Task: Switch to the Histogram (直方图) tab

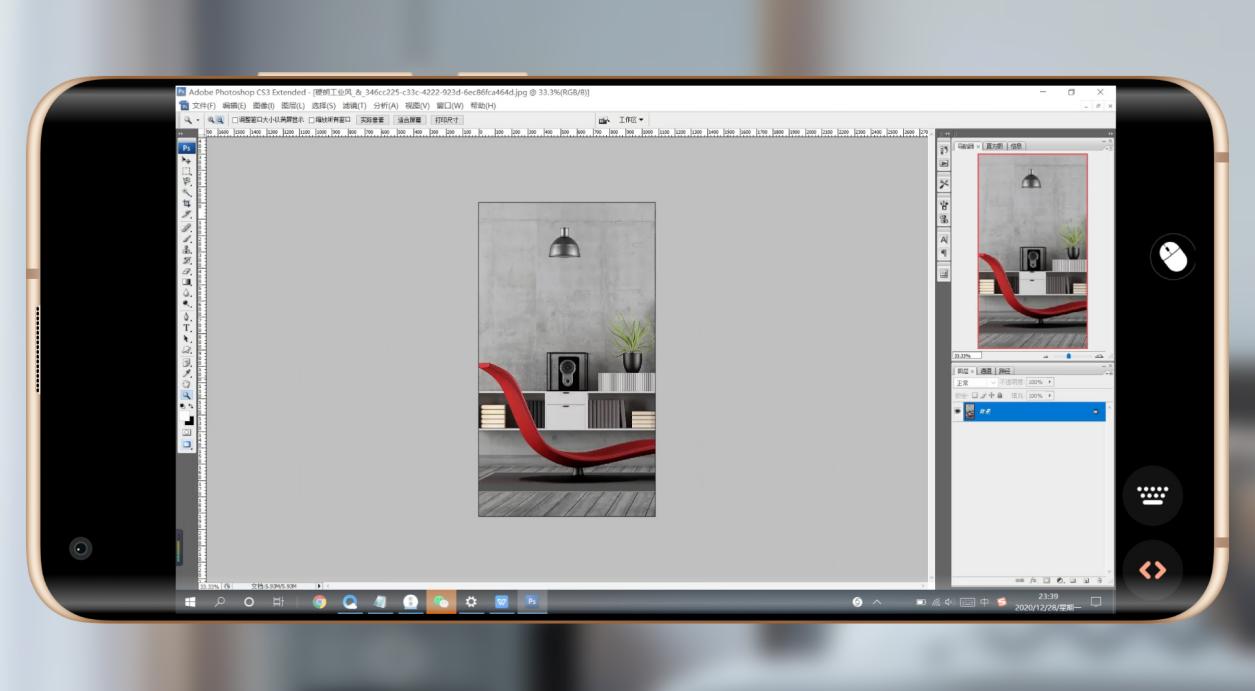Action: coord(994,146)
